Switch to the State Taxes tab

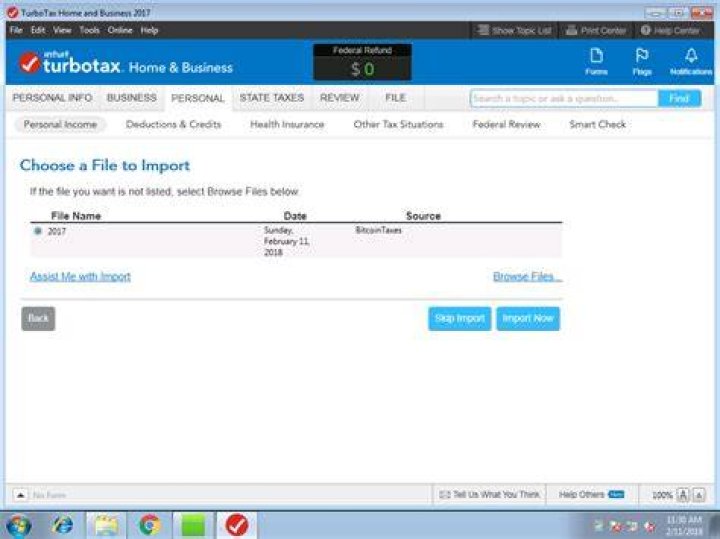272,98
